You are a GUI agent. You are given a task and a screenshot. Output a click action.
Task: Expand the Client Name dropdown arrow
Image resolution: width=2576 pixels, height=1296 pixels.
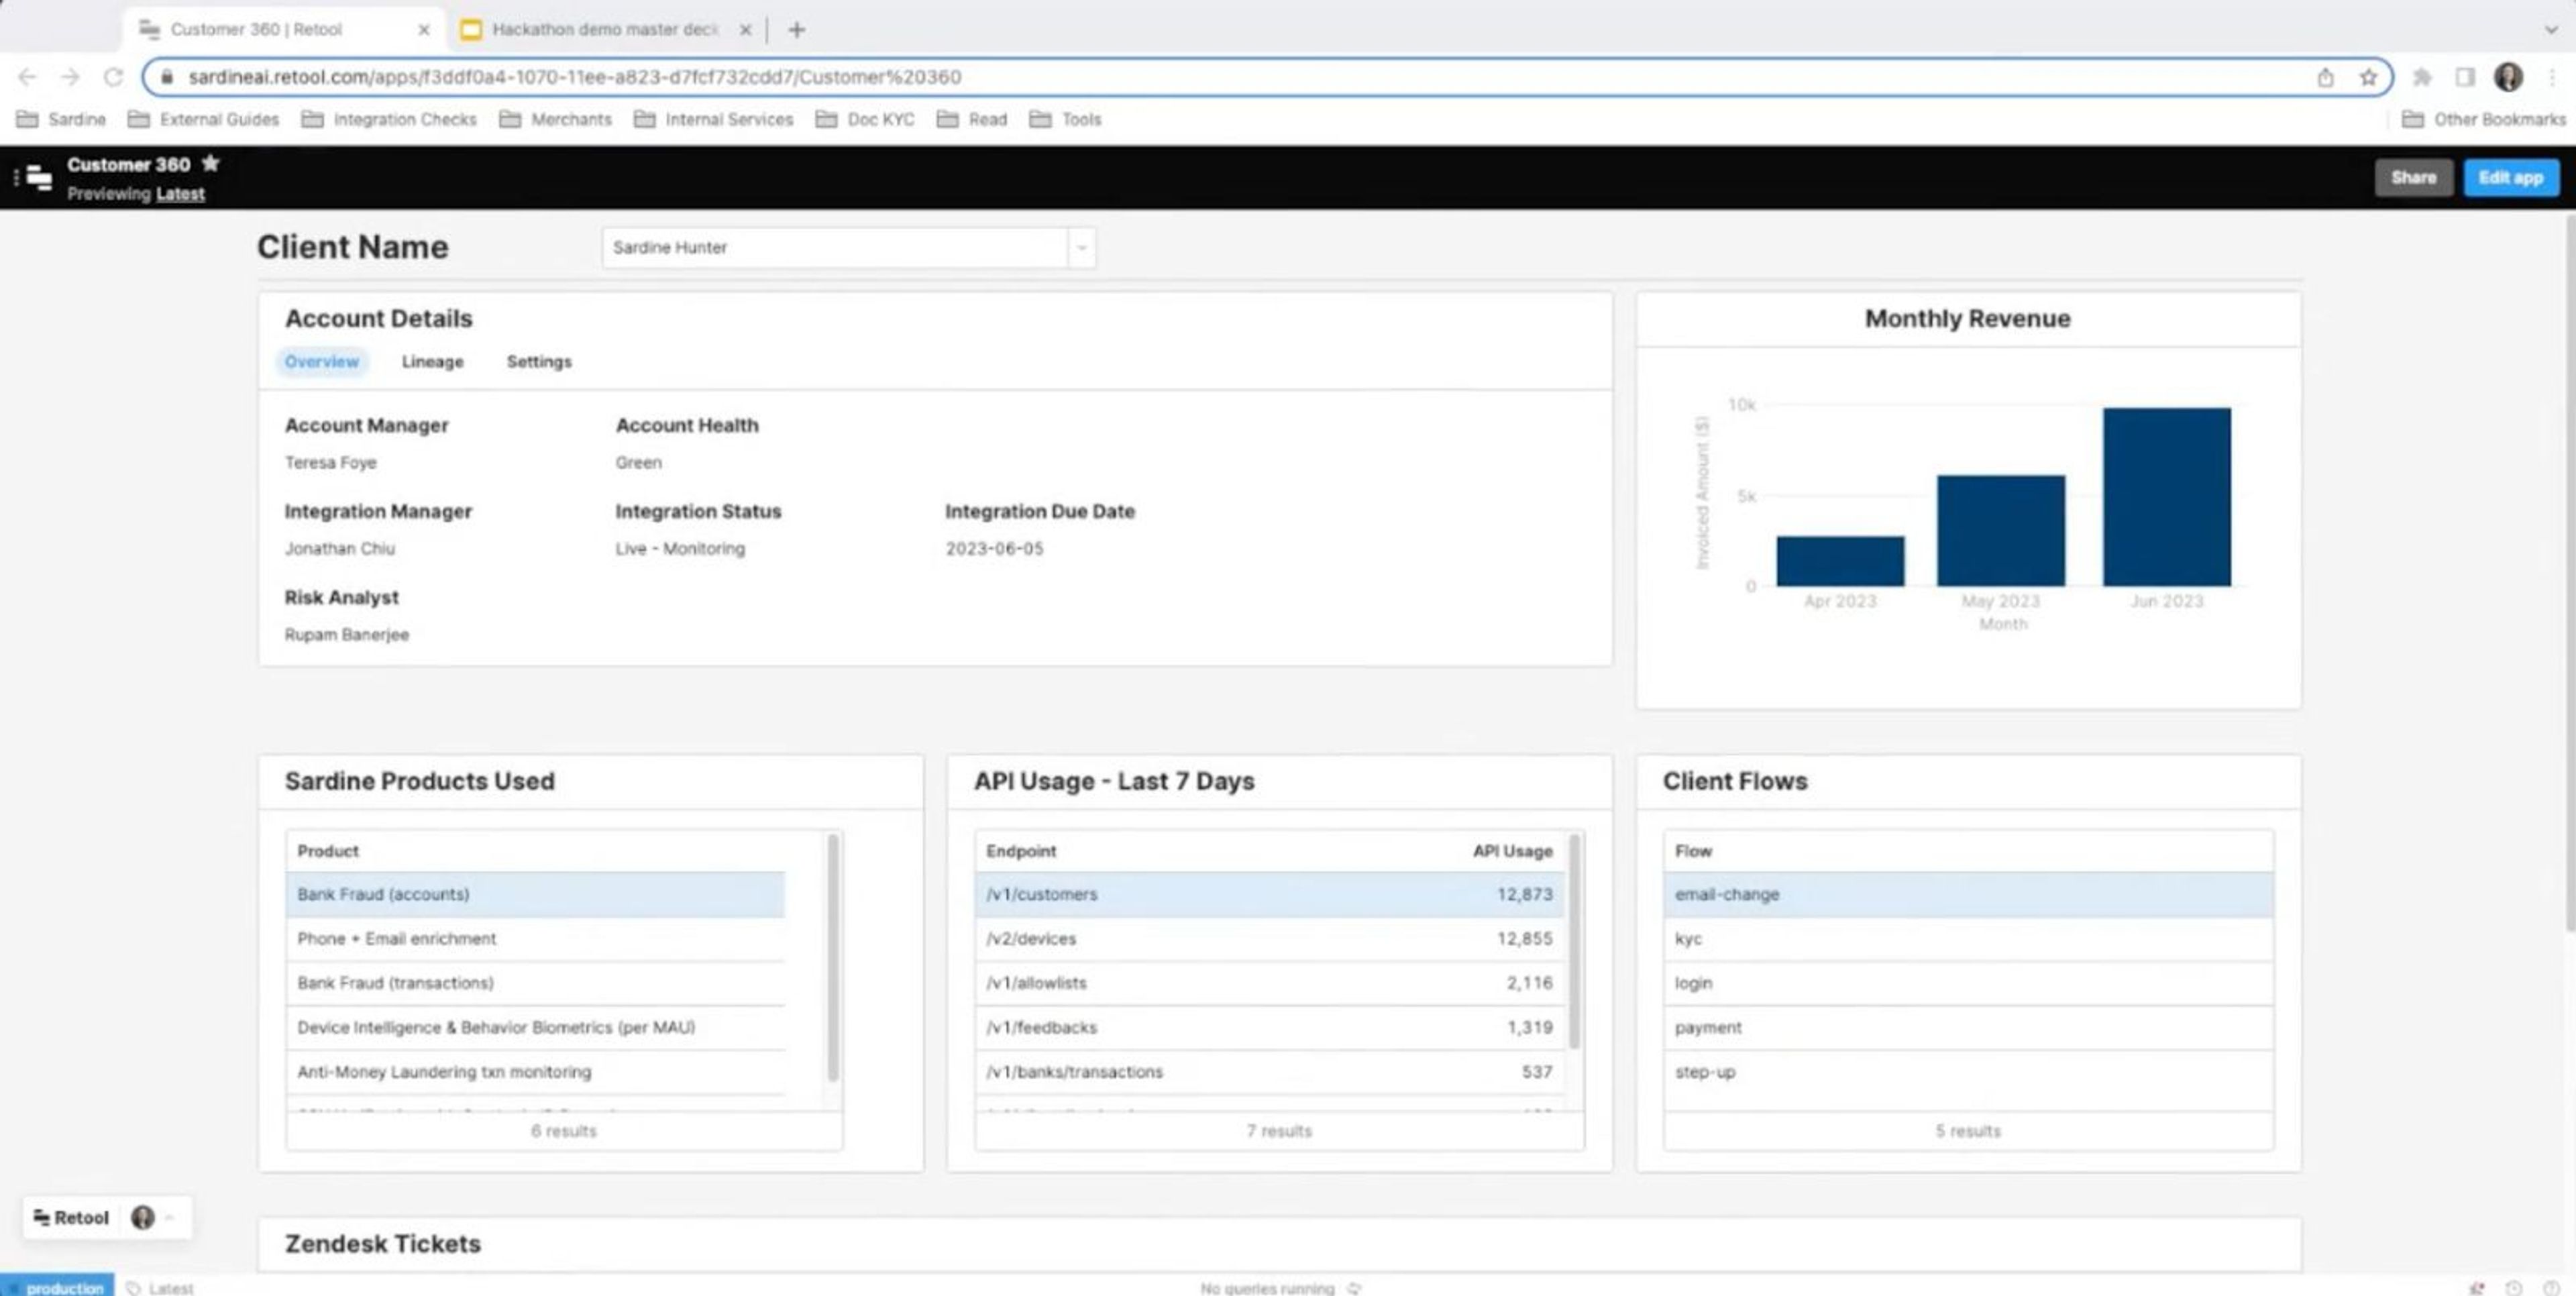pyautogui.click(x=1081, y=248)
